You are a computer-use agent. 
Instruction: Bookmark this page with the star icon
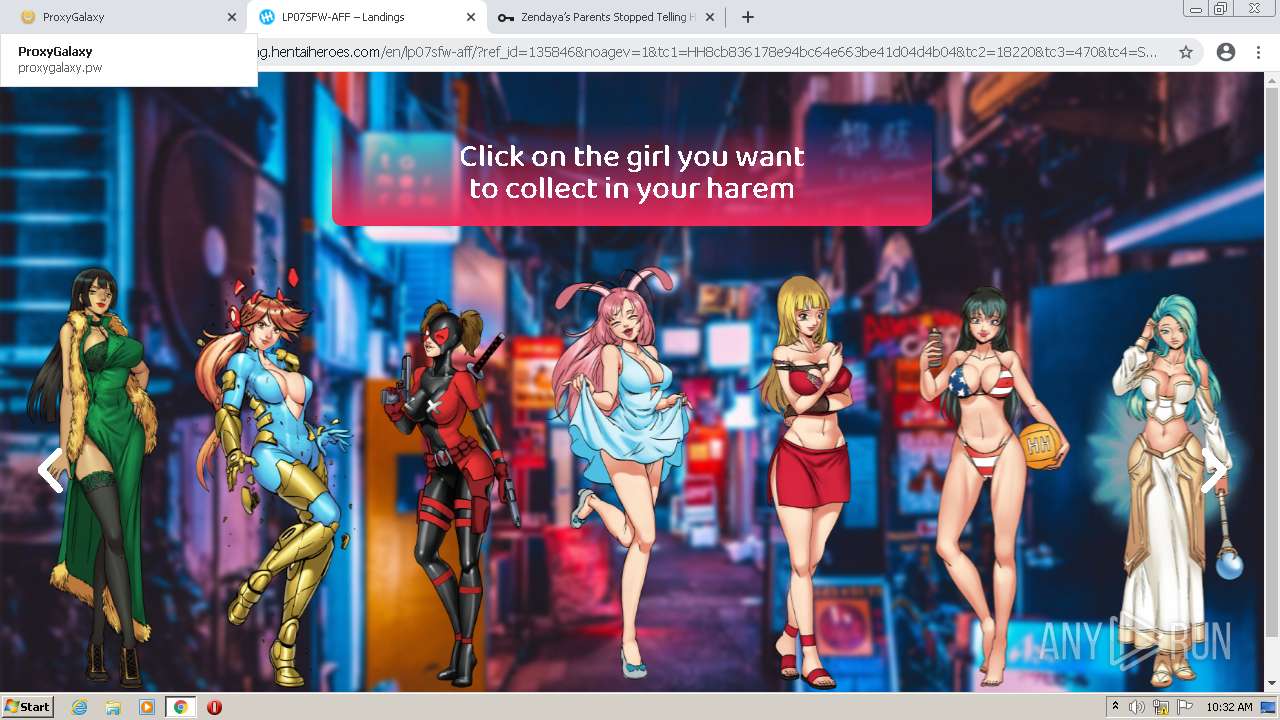(x=1186, y=52)
